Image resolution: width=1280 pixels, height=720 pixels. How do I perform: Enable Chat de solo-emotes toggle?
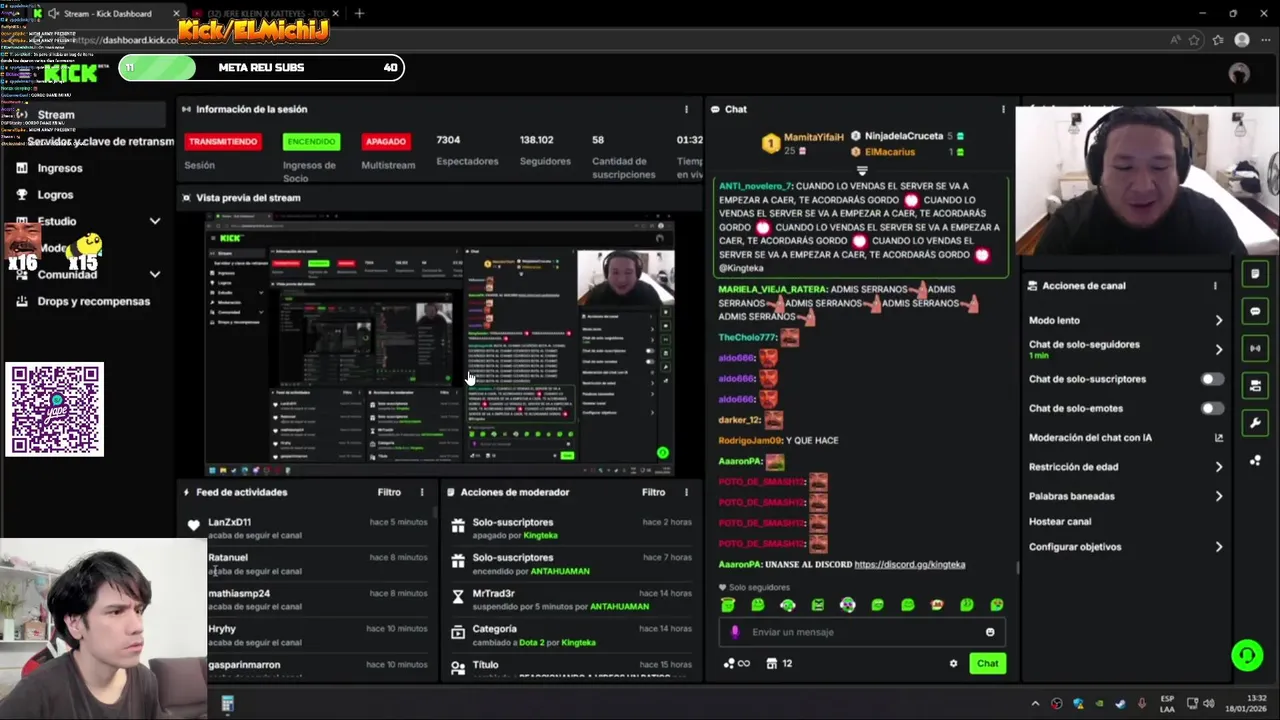(1211, 408)
